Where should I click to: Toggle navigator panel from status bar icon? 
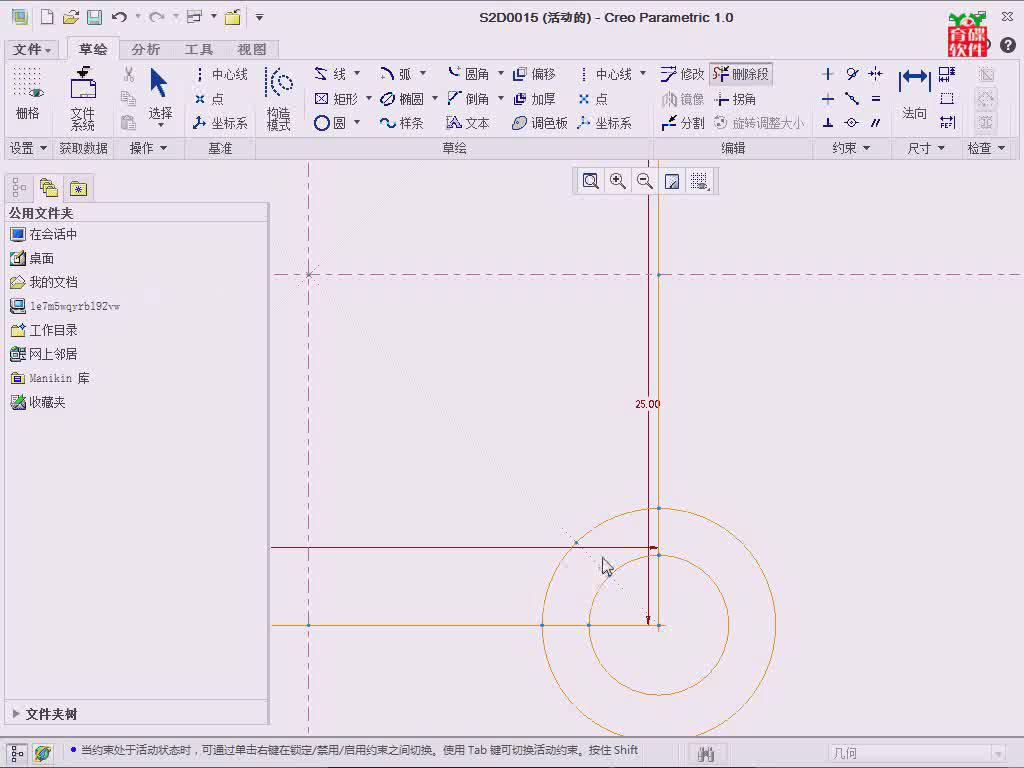click(x=17, y=753)
